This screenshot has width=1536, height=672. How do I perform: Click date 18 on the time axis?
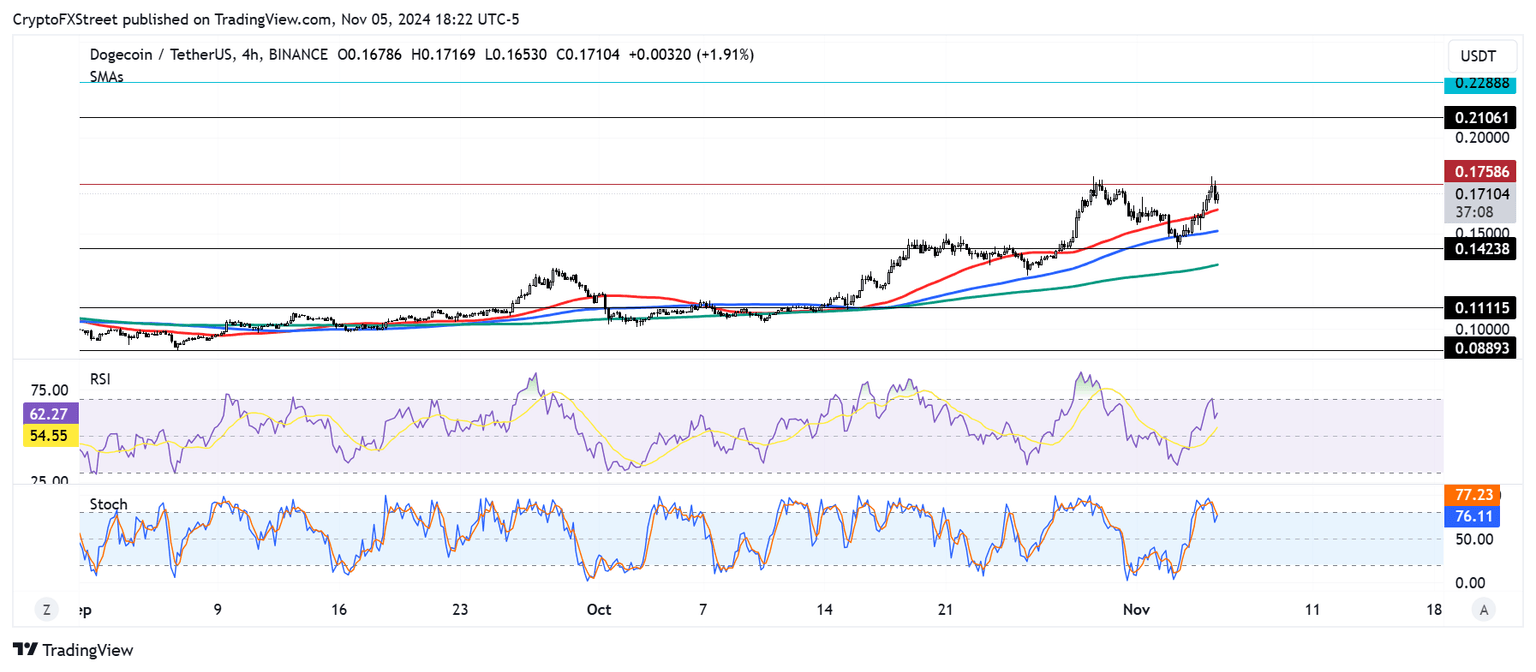[1434, 609]
